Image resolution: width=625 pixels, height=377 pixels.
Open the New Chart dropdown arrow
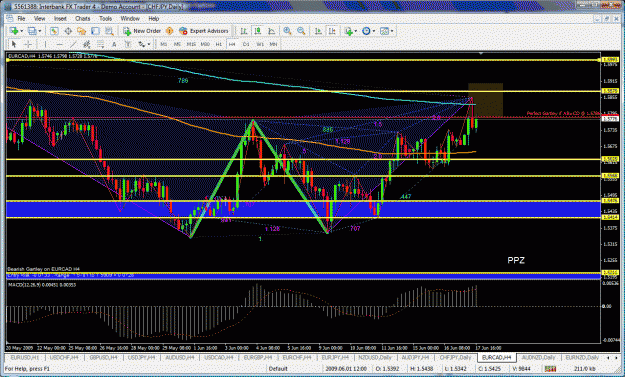tap(21, 31)
